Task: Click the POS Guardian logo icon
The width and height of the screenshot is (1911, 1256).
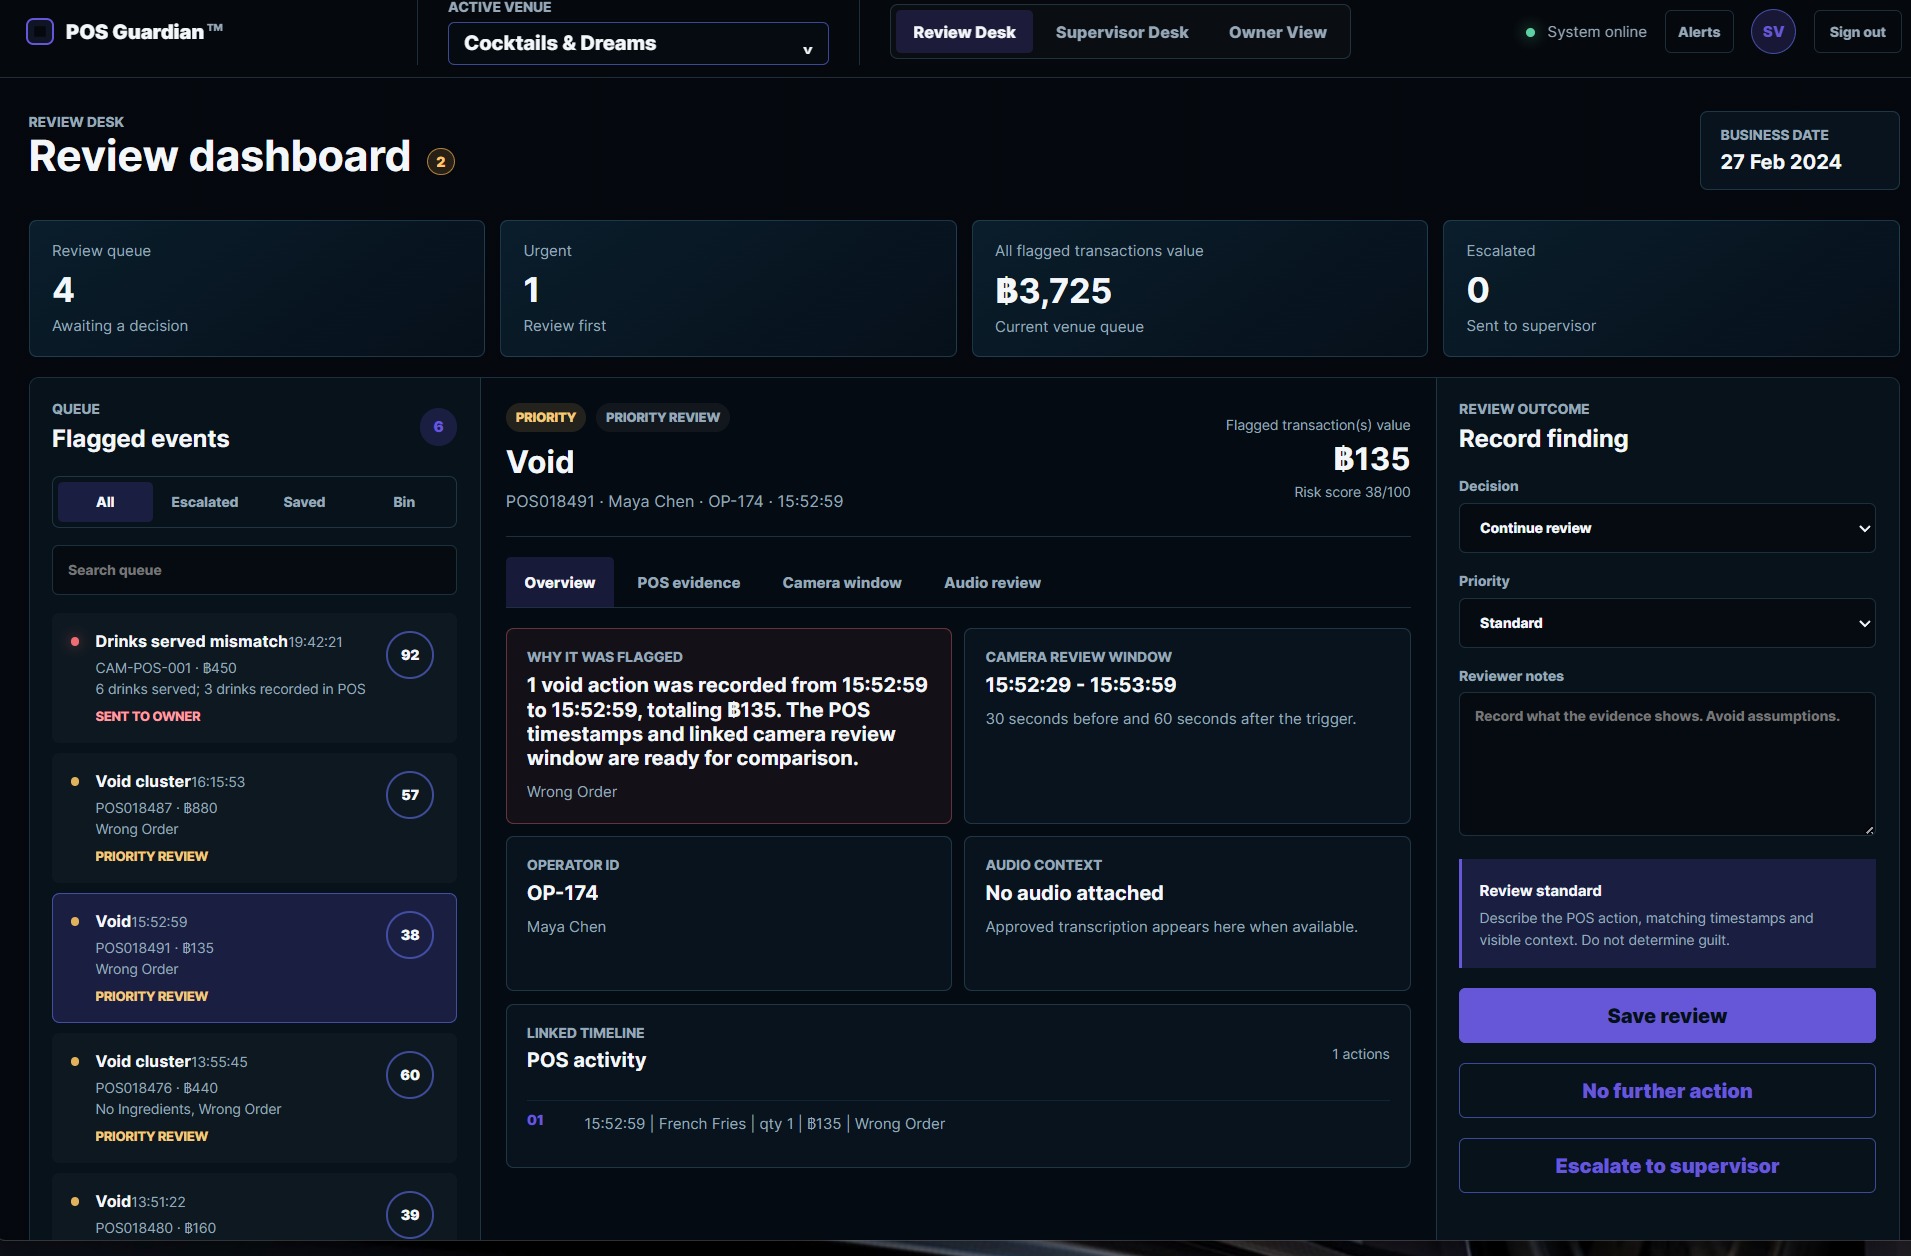Action: tap(40, 32)
